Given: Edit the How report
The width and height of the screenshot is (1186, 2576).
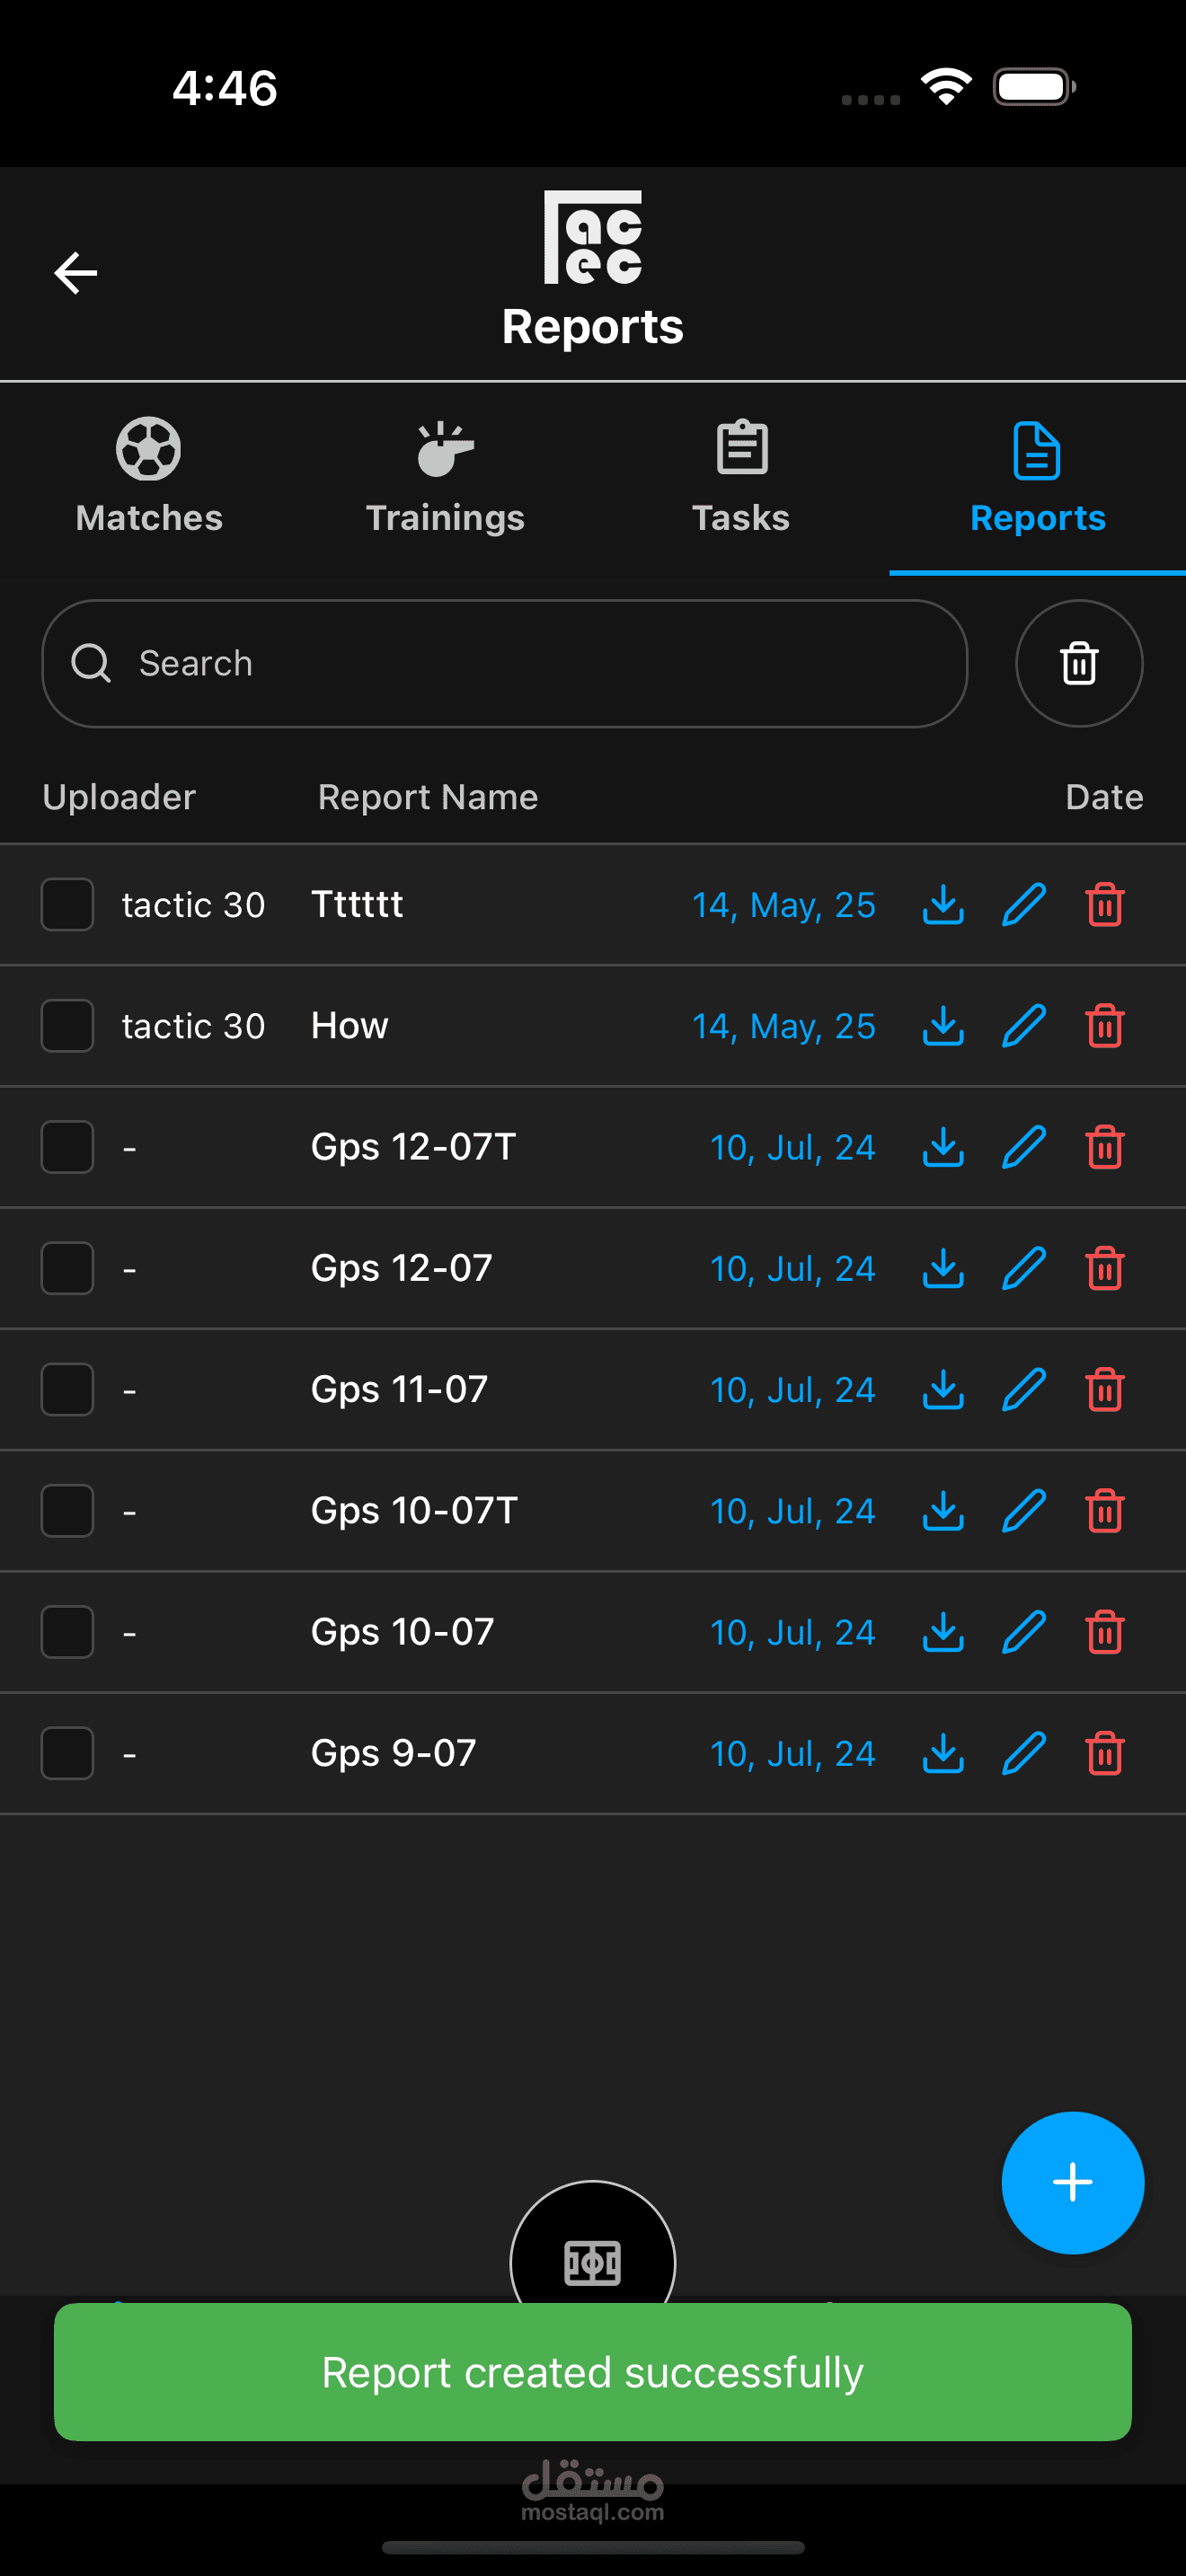Looking at the screenshot, I should 1024,1026.
